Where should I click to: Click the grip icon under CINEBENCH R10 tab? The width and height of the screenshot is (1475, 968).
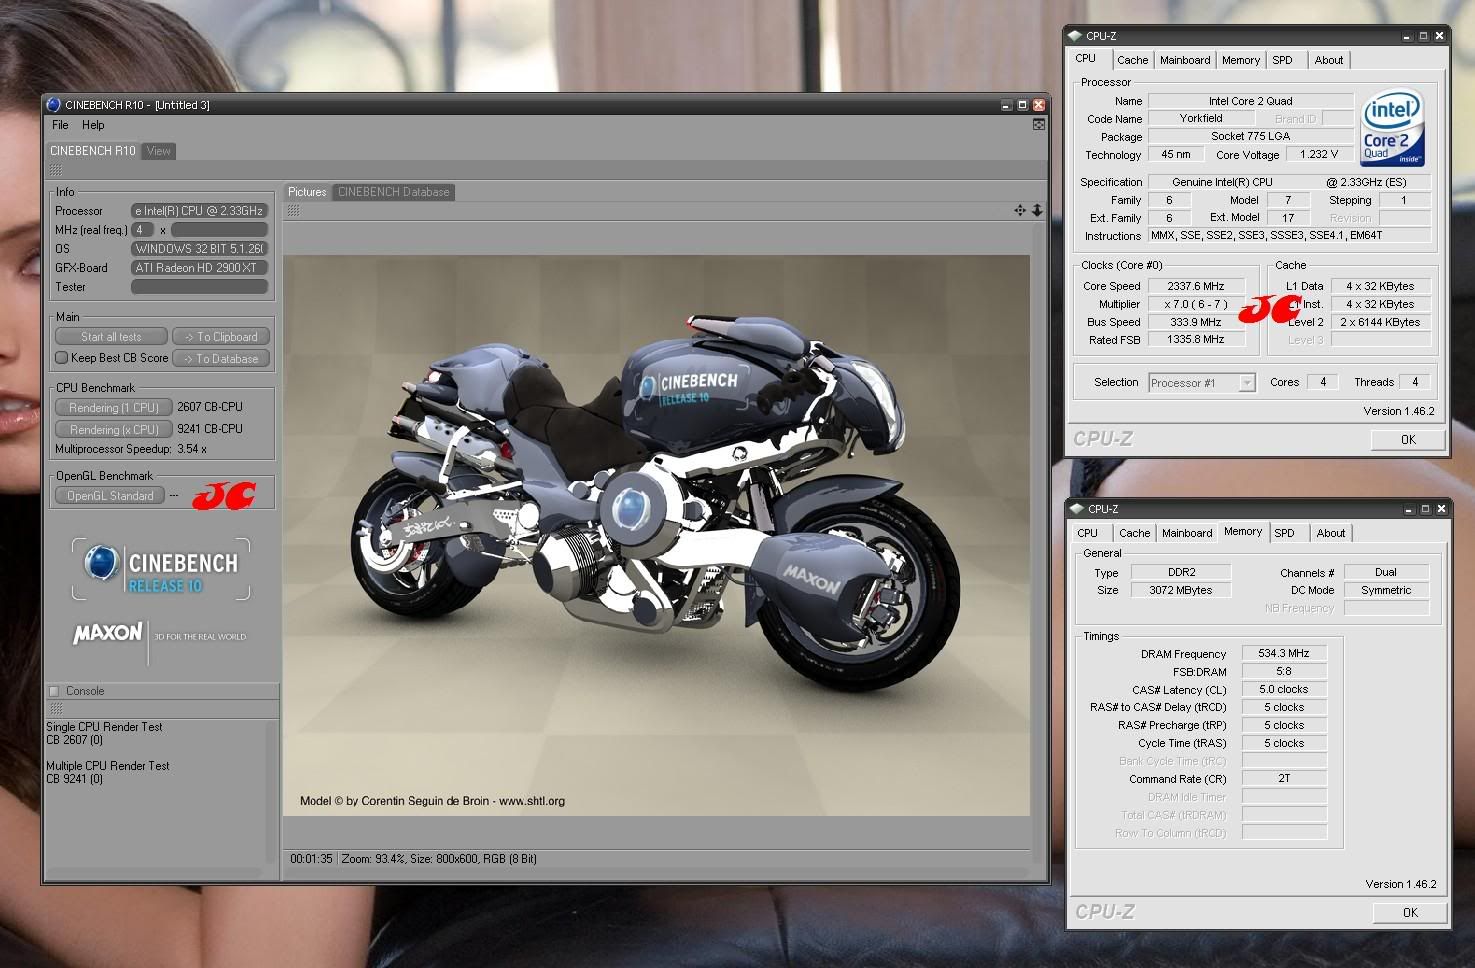[56, 170]
